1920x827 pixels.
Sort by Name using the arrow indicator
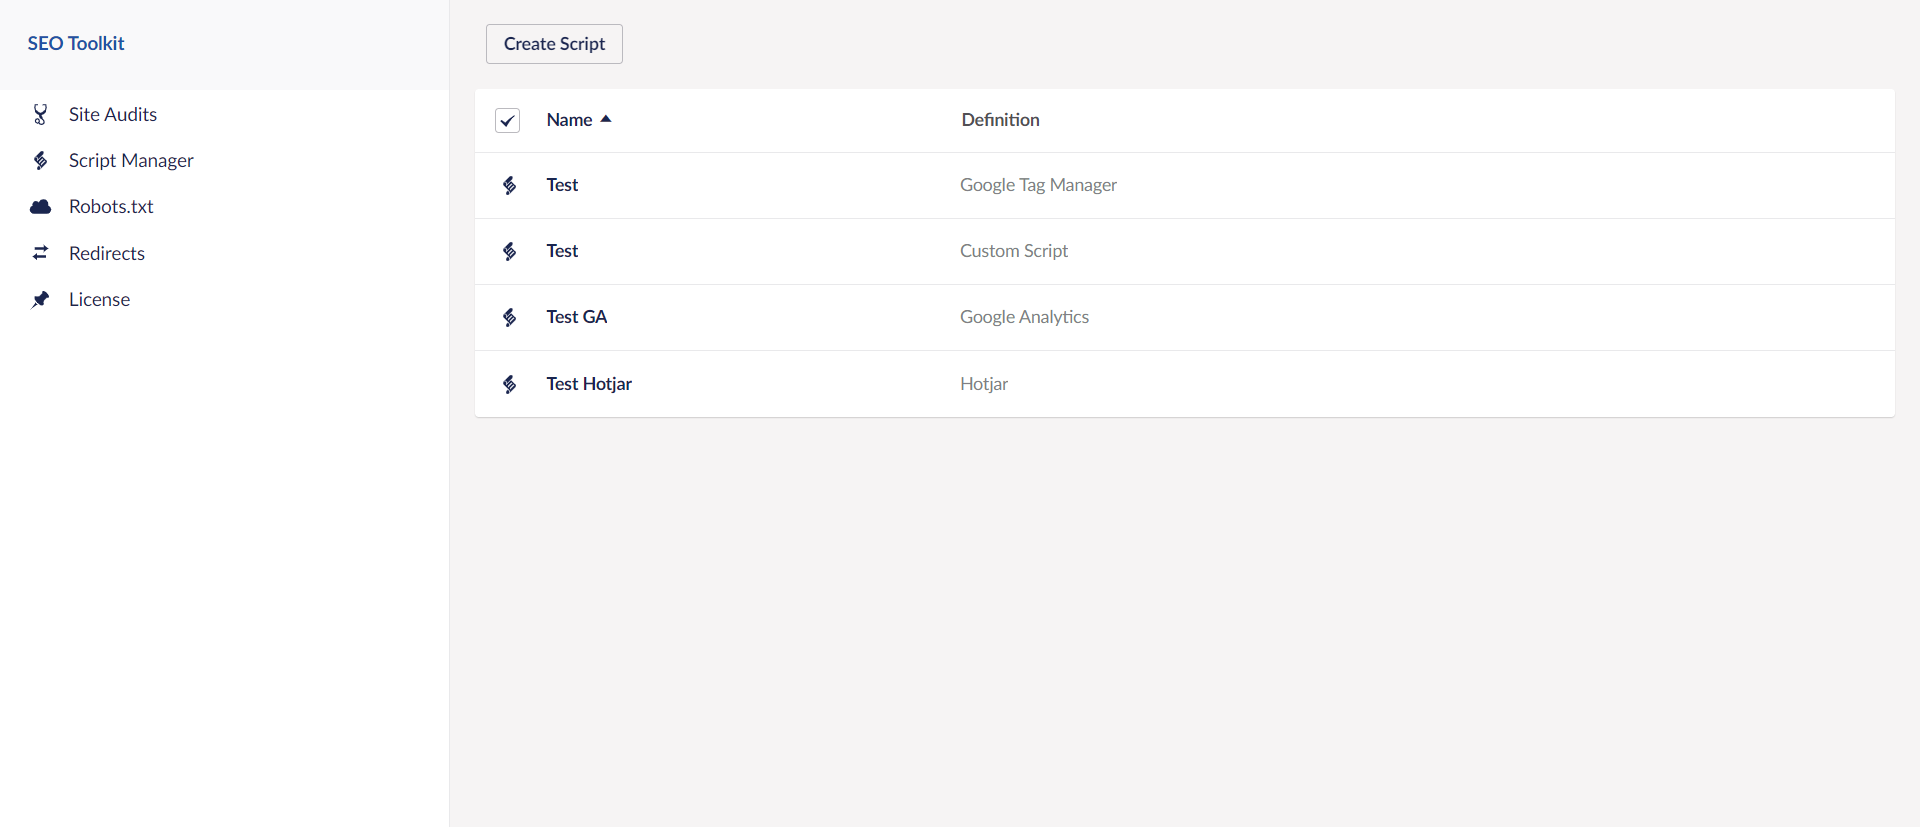[605, 119]
